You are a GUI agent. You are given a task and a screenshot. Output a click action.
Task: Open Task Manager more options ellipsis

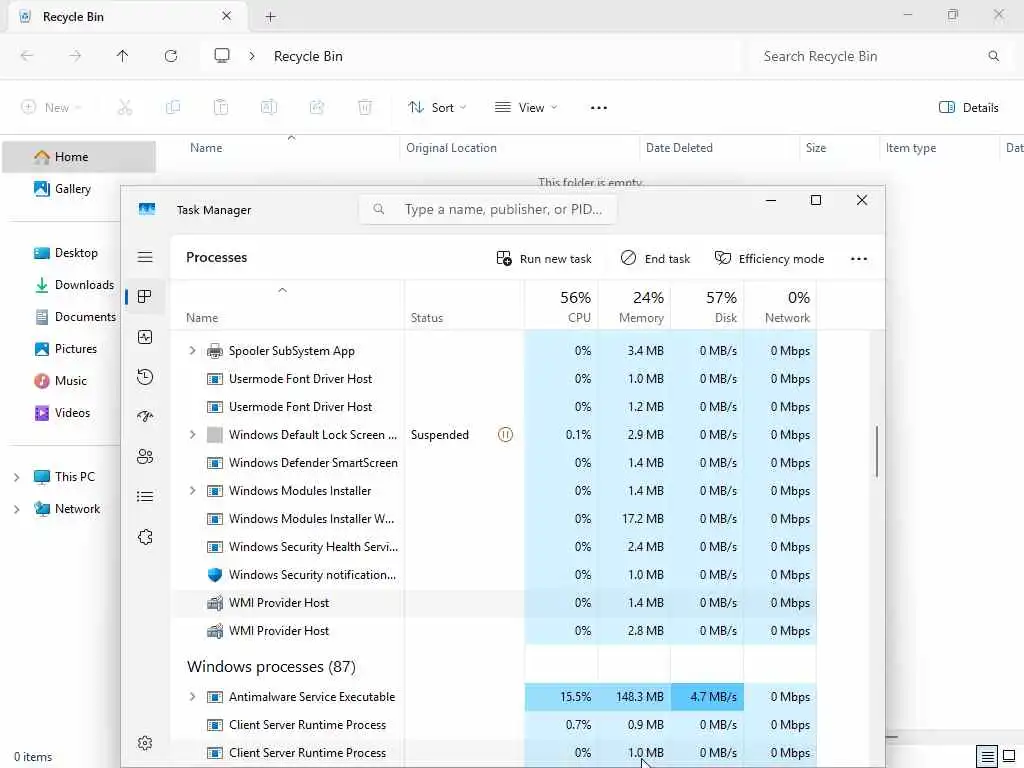(x=859, y=259)
